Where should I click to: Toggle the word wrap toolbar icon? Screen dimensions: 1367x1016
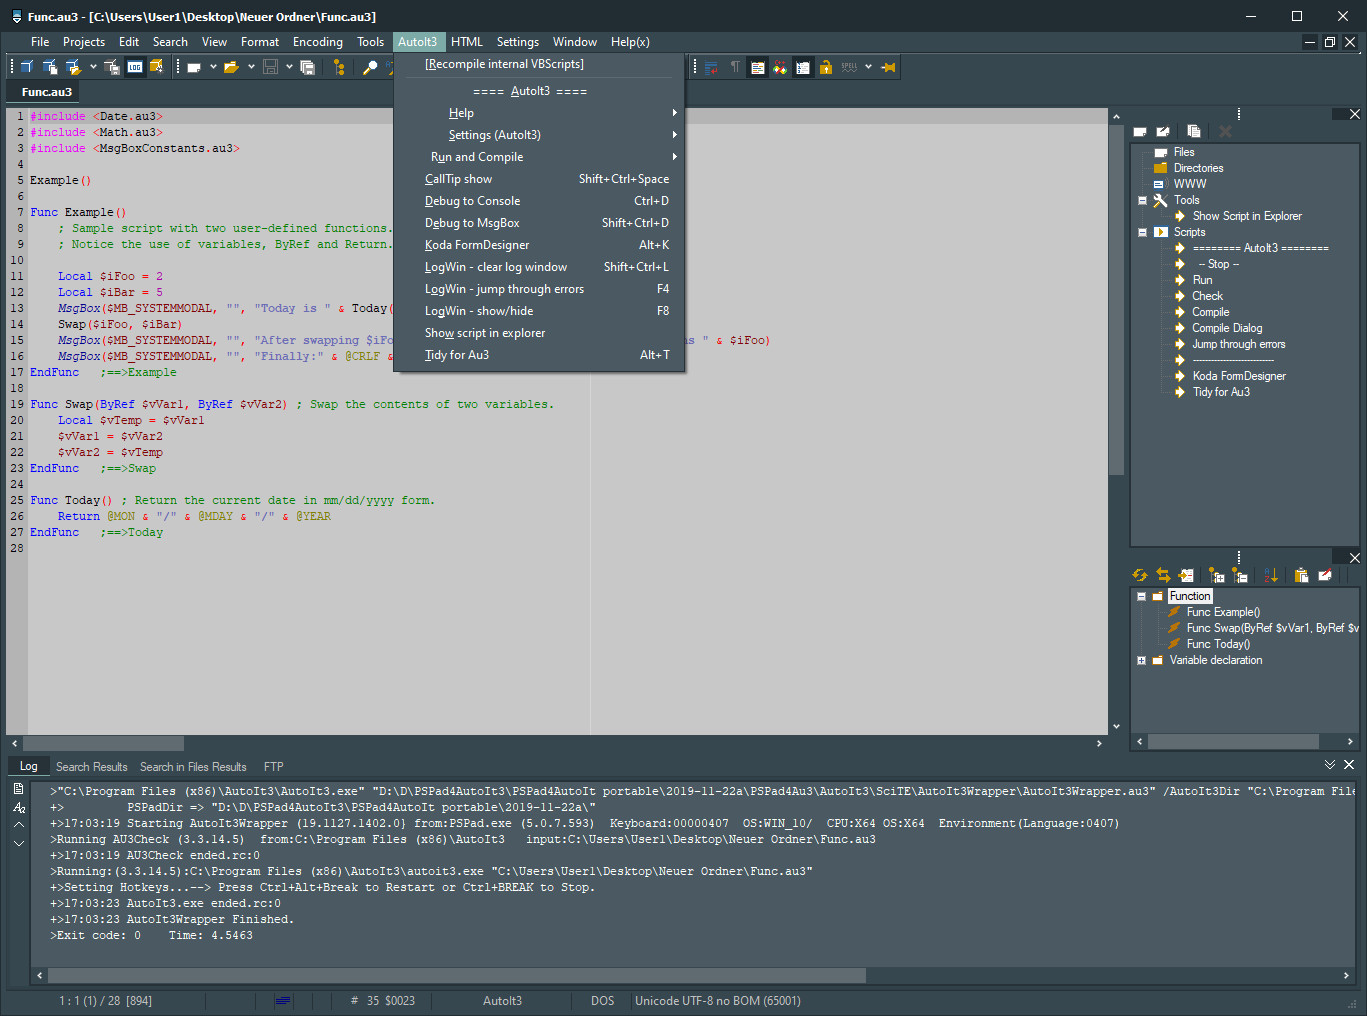pyautogui.click(x=711, y=67)
